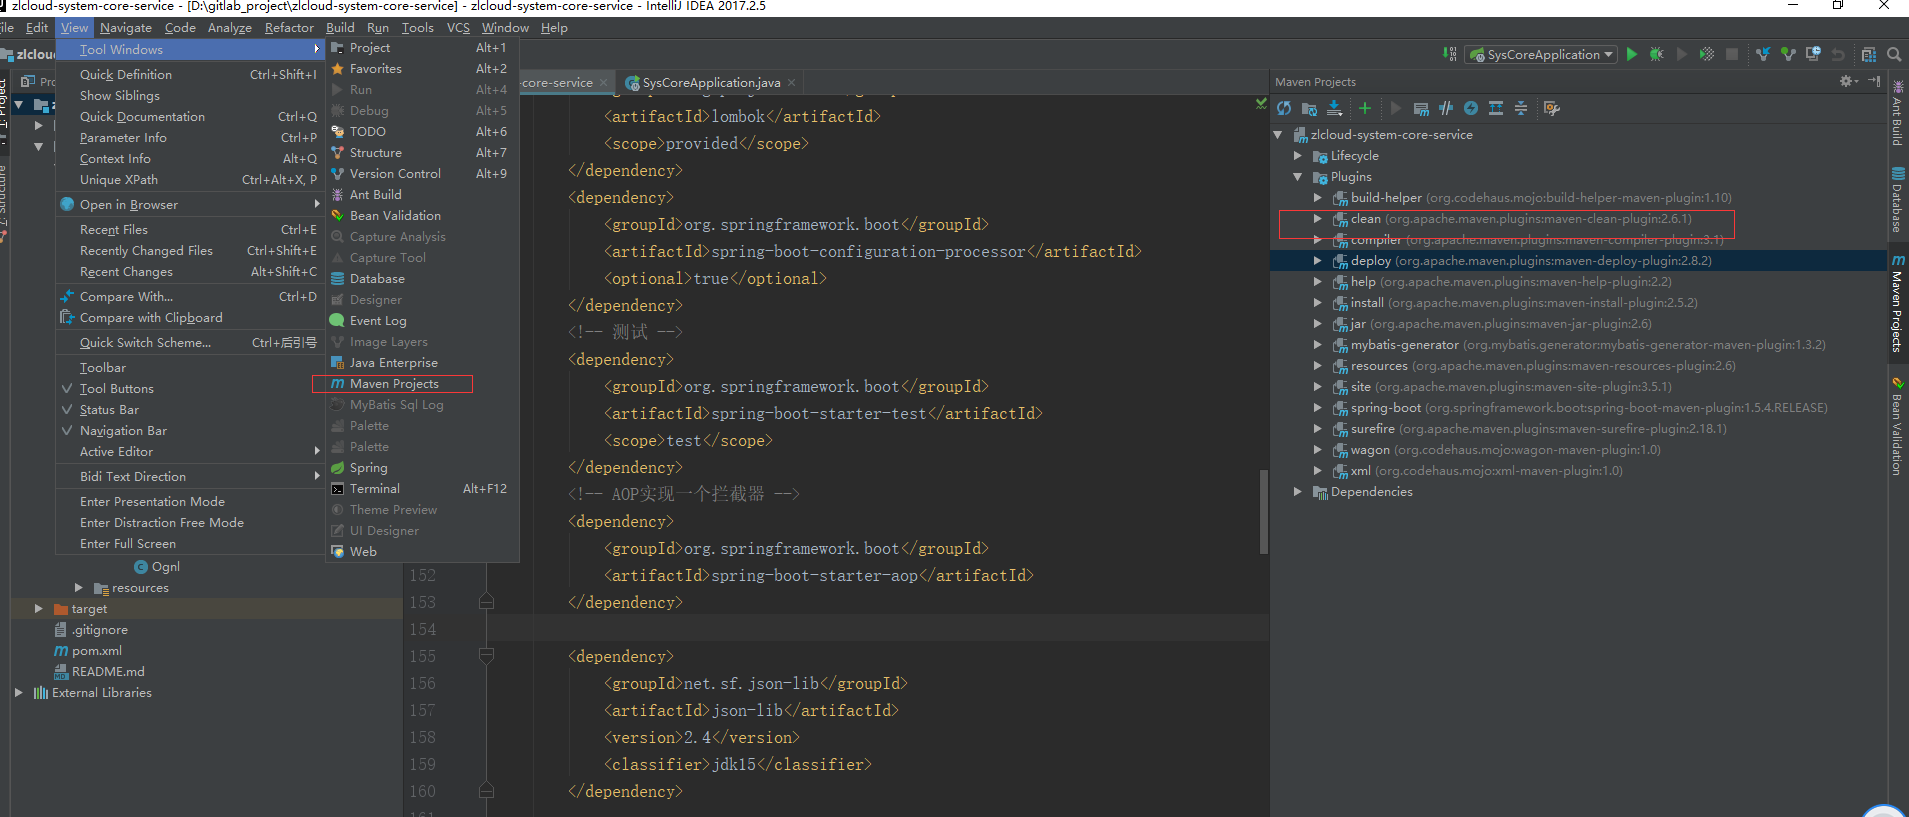Open the Refactor menu
The height and width of the screenshot is (817, 1909).
point(289,28)
